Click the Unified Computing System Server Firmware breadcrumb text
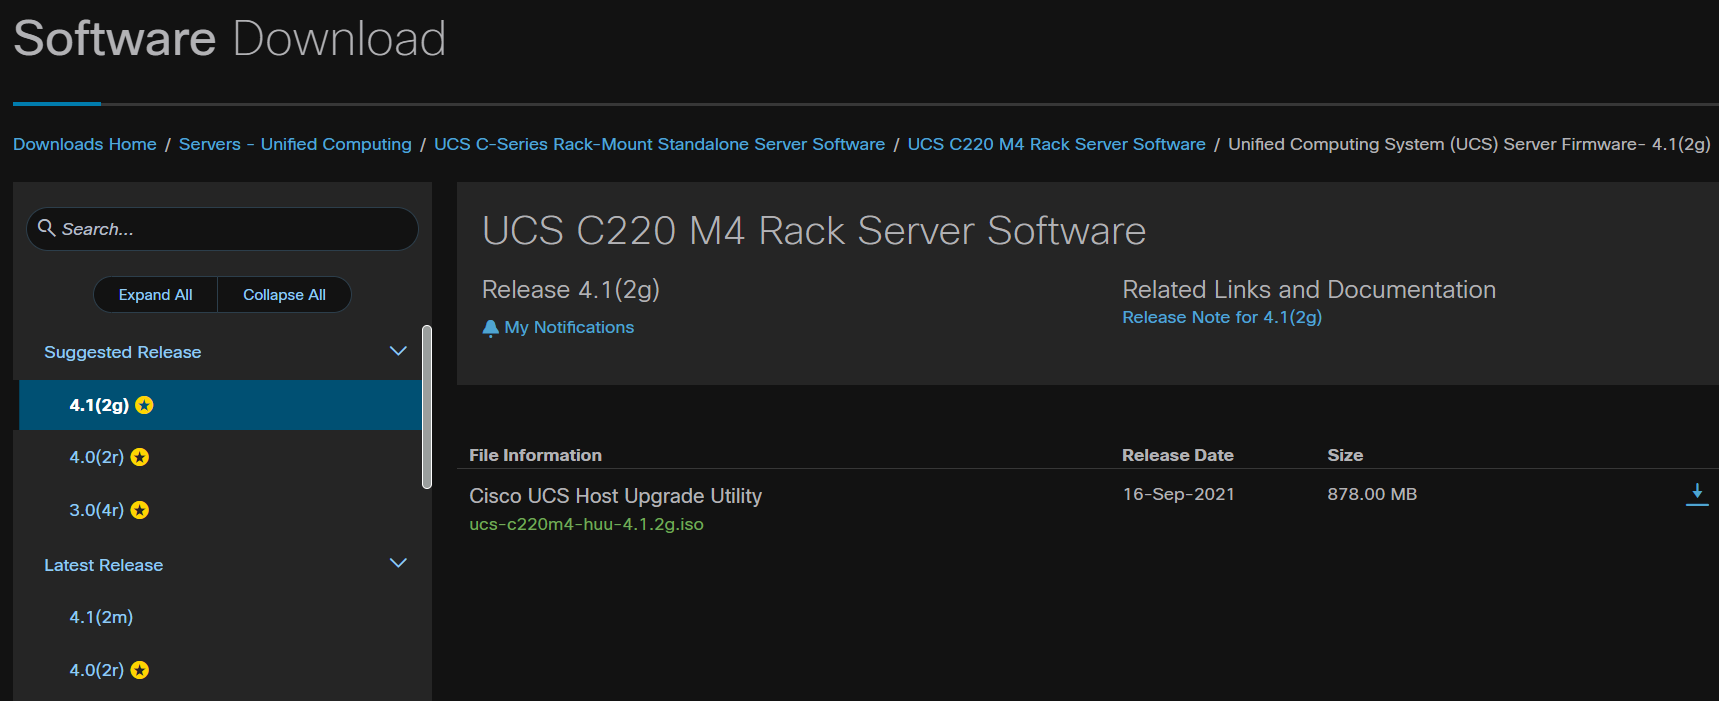1719x701 pixels. [1469, 144]
